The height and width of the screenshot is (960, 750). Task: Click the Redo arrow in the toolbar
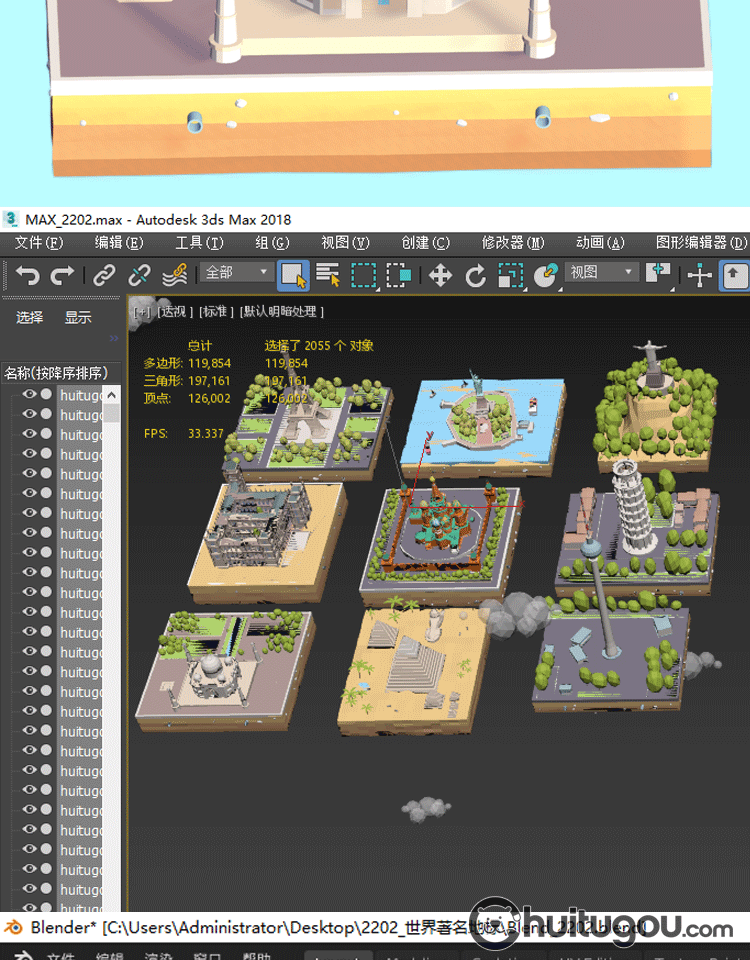coord(63,275)
